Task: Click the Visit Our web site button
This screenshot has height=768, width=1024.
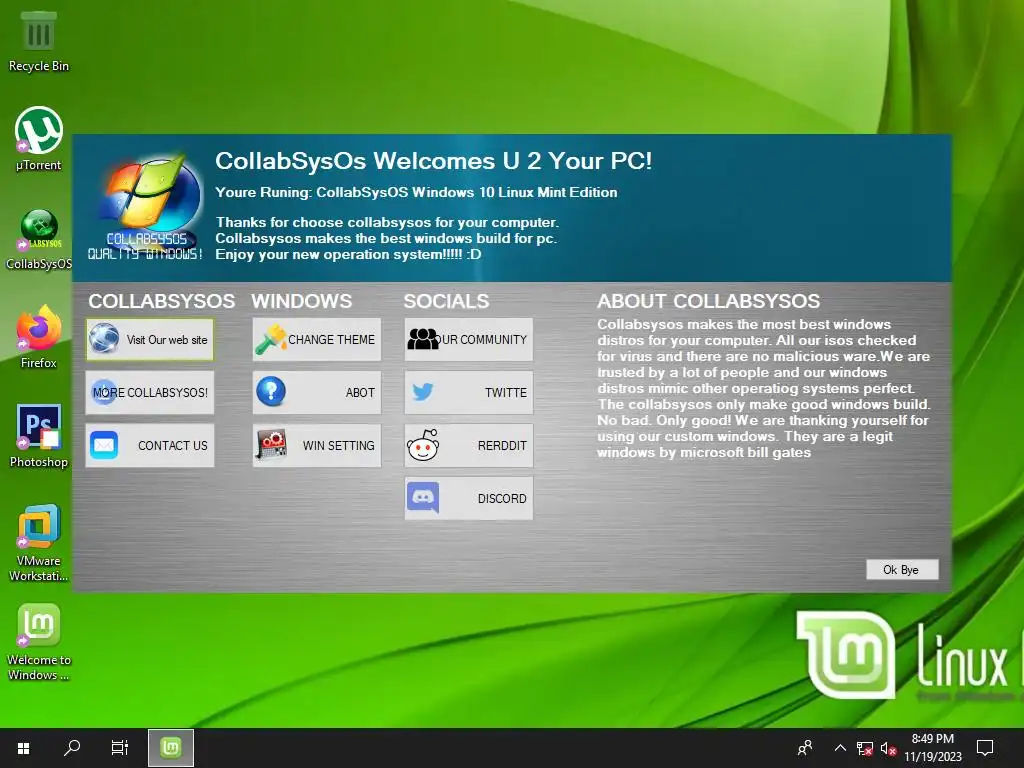Action: (150, 340)
